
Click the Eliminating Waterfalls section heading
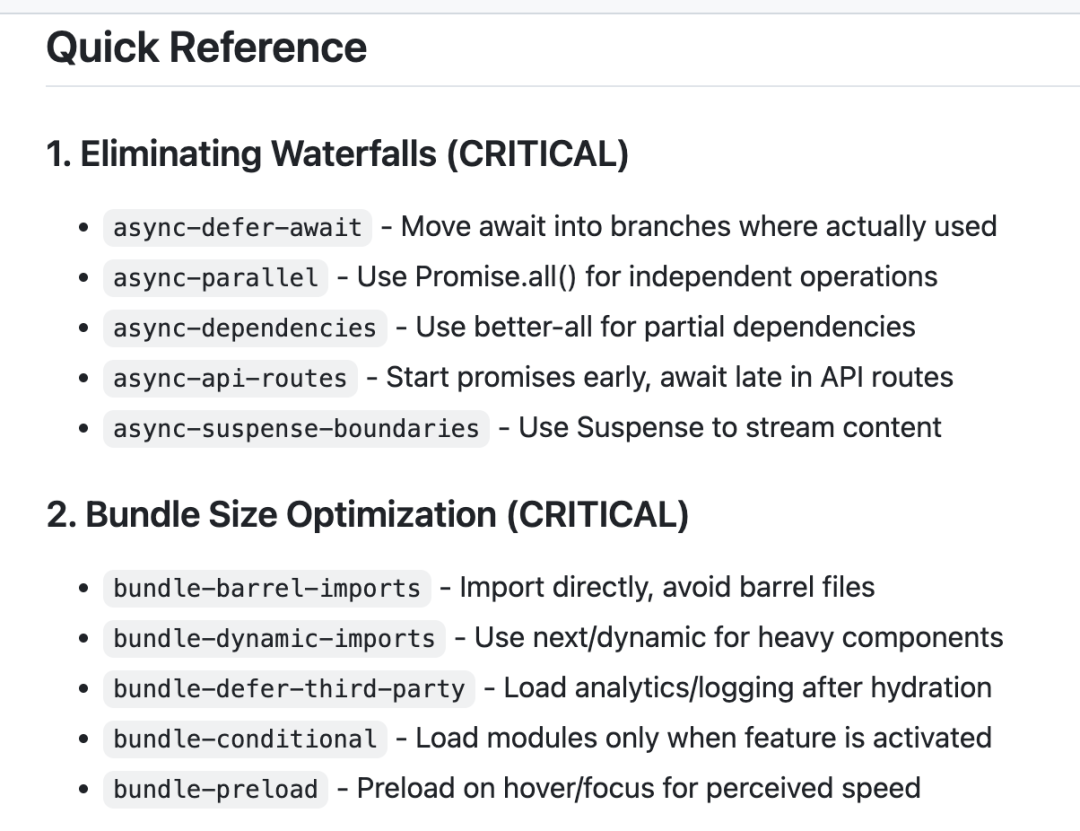tap(337, 155)
